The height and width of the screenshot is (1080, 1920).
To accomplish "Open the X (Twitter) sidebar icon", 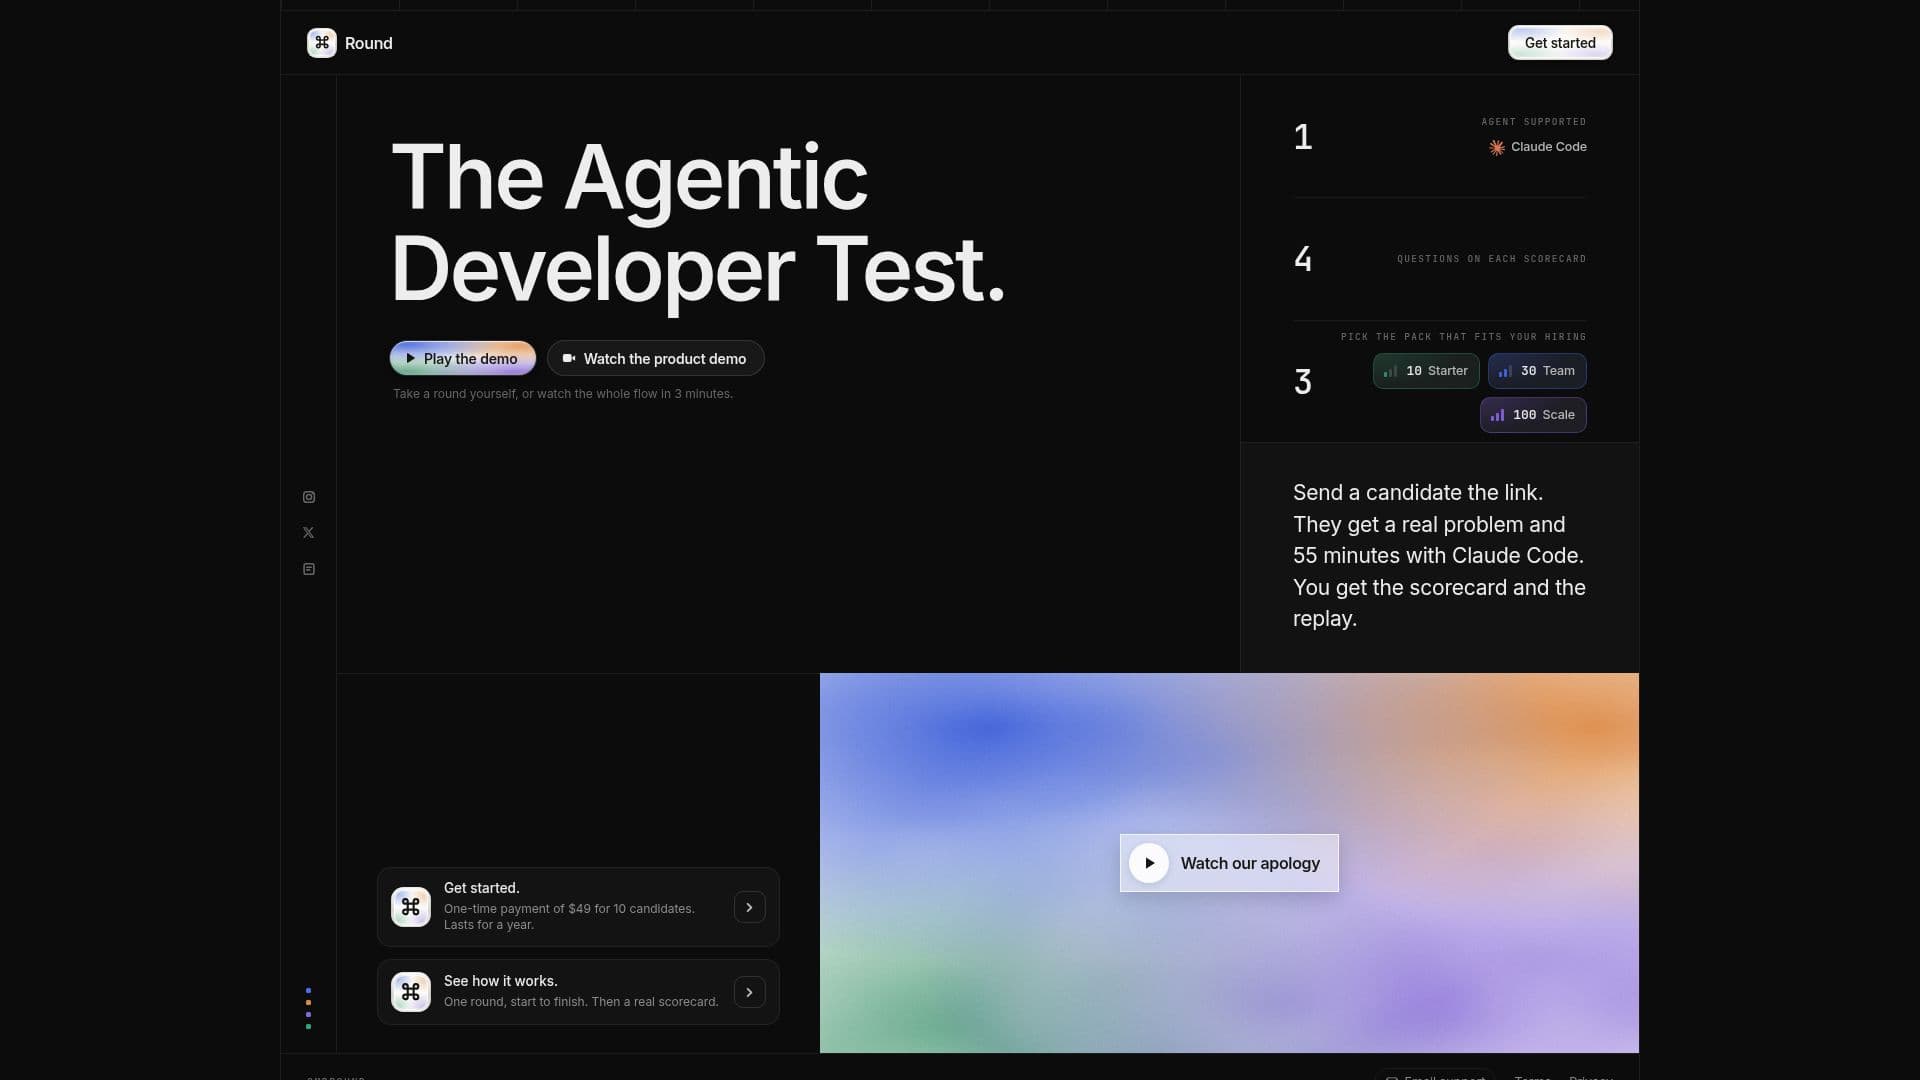I will coord(309,533).
